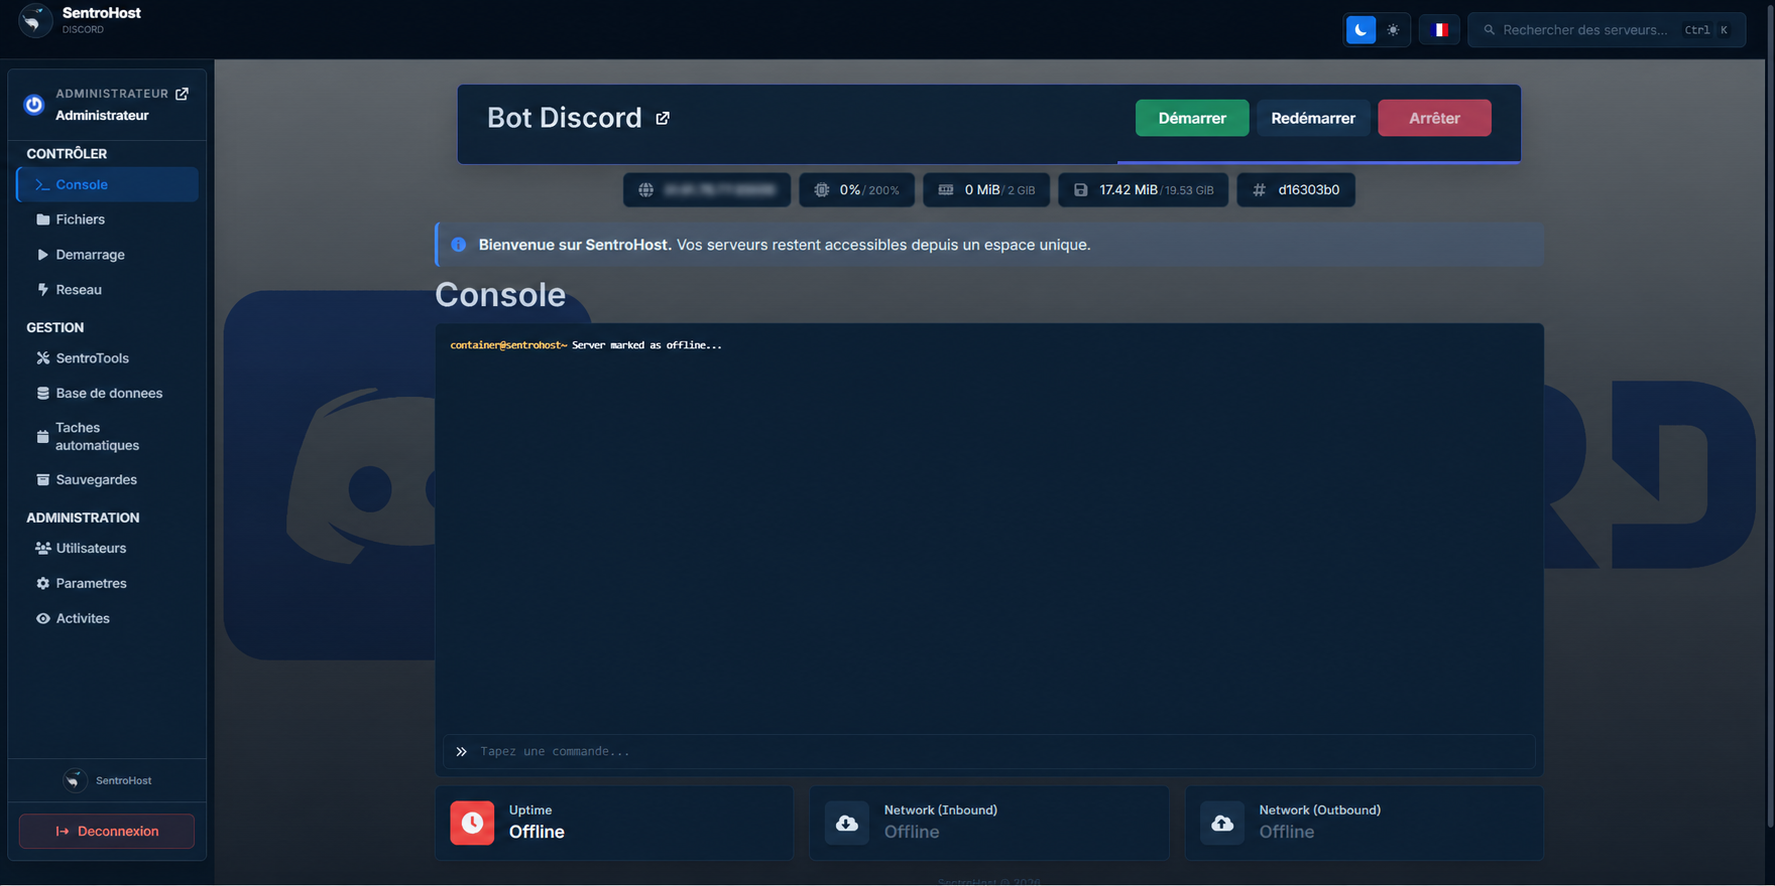The width and height of the screenshot is (1775, 886).
Task: Open Activites log page
Action: coord(107,618)
